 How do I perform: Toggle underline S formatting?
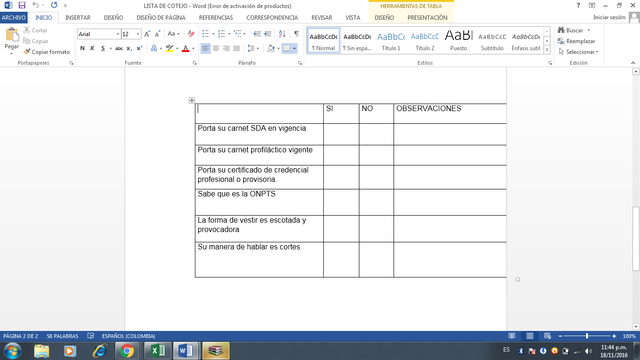pos(103,48)
